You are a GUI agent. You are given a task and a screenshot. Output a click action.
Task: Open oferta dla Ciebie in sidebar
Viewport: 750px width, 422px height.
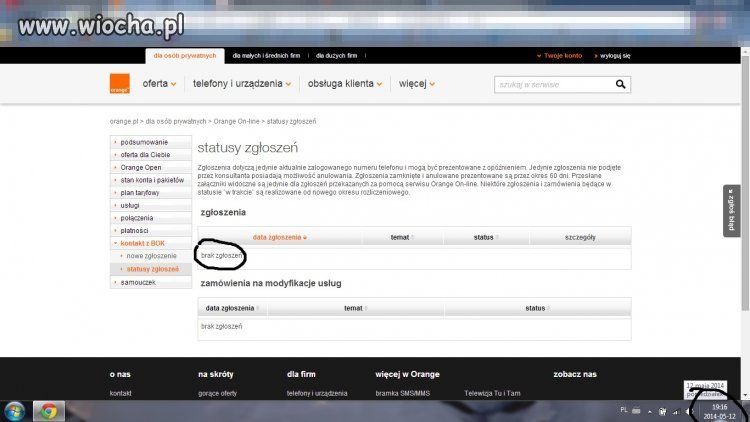pyautogui.click(x=145, y=155)
